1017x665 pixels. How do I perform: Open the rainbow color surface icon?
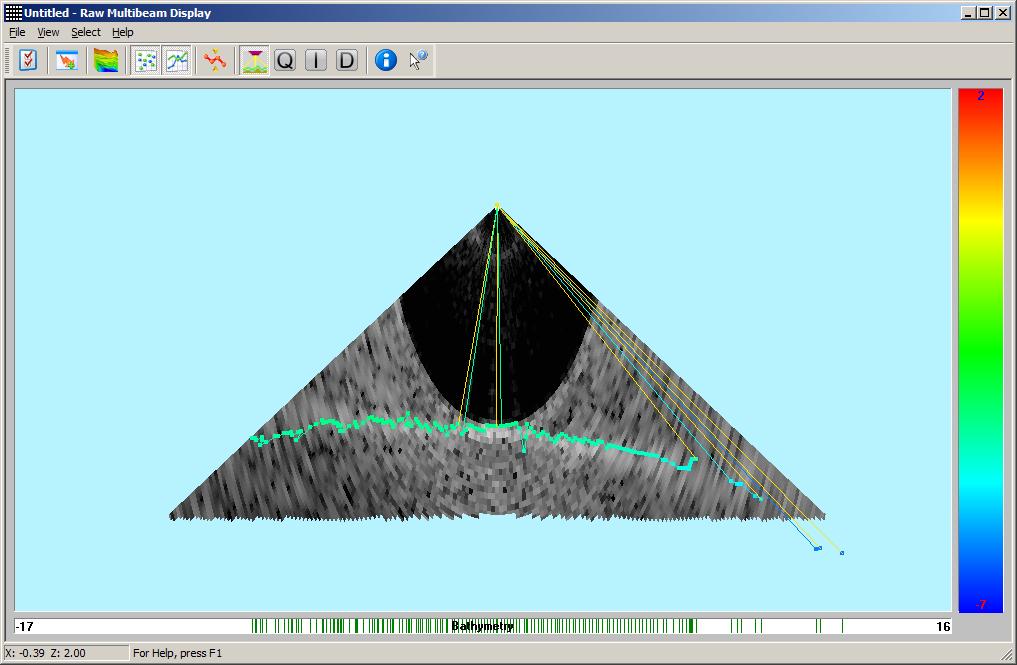[x=106, y=61]
